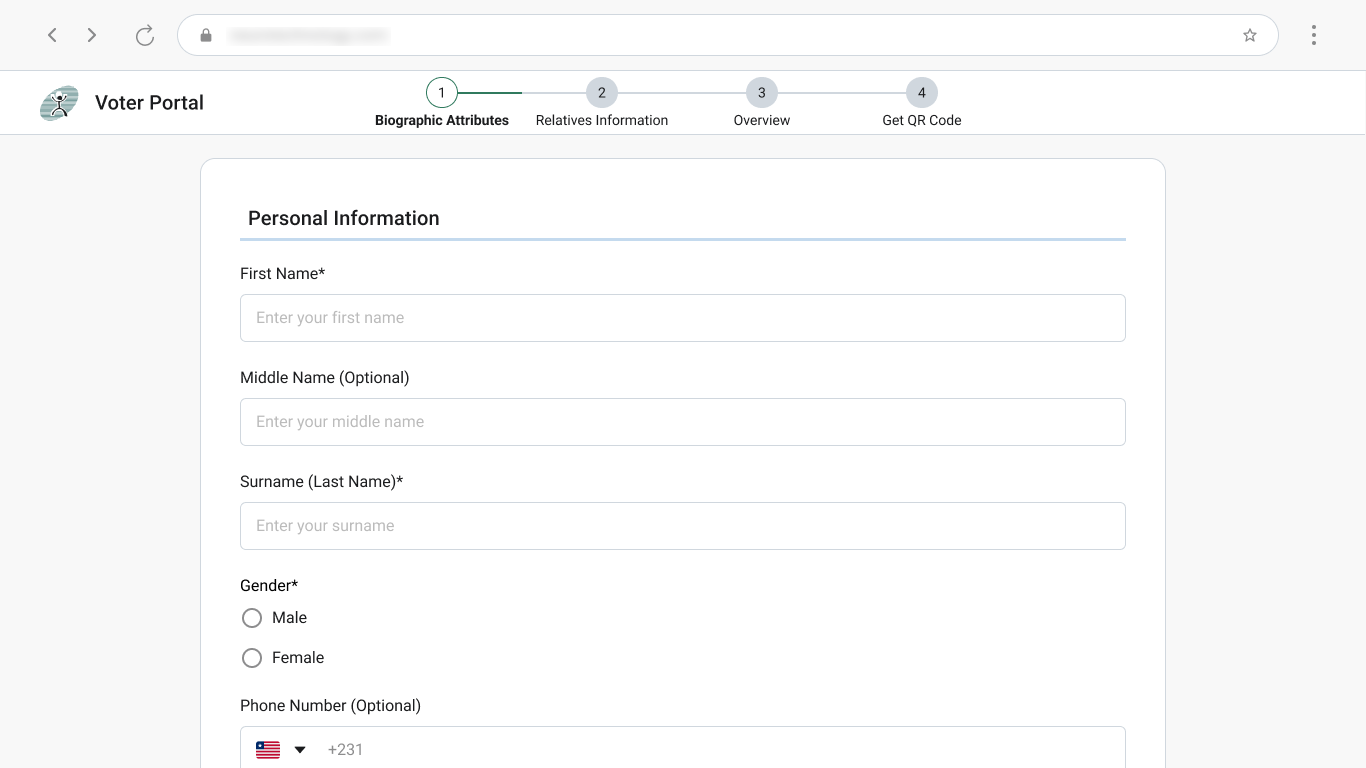Jump to step 3 Overview
Viewport: 1366px width, 768px height.
[x=762, y=93]
